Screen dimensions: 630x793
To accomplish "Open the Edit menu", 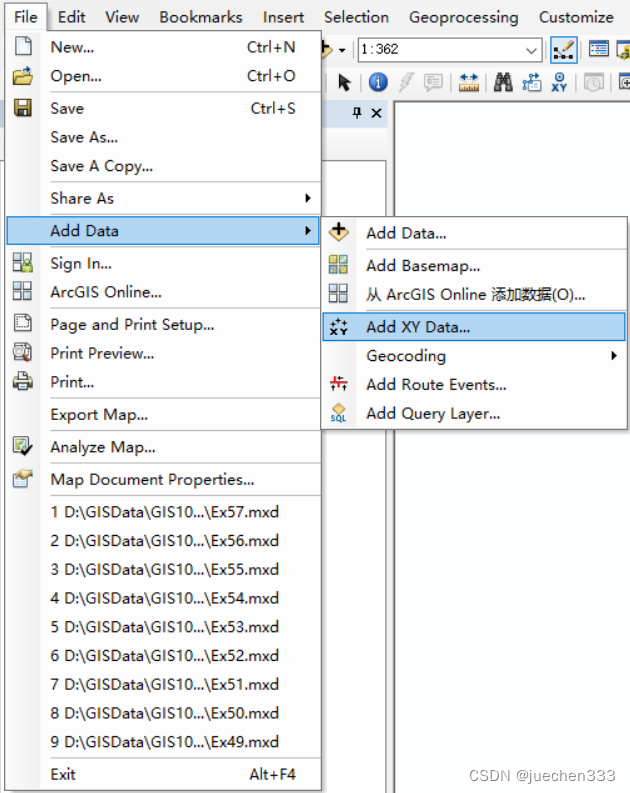I will (x=71, y=17).
